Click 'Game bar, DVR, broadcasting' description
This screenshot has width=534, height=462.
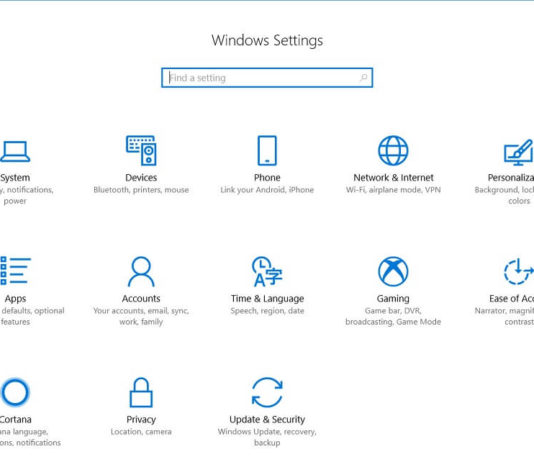coord(393,316)
